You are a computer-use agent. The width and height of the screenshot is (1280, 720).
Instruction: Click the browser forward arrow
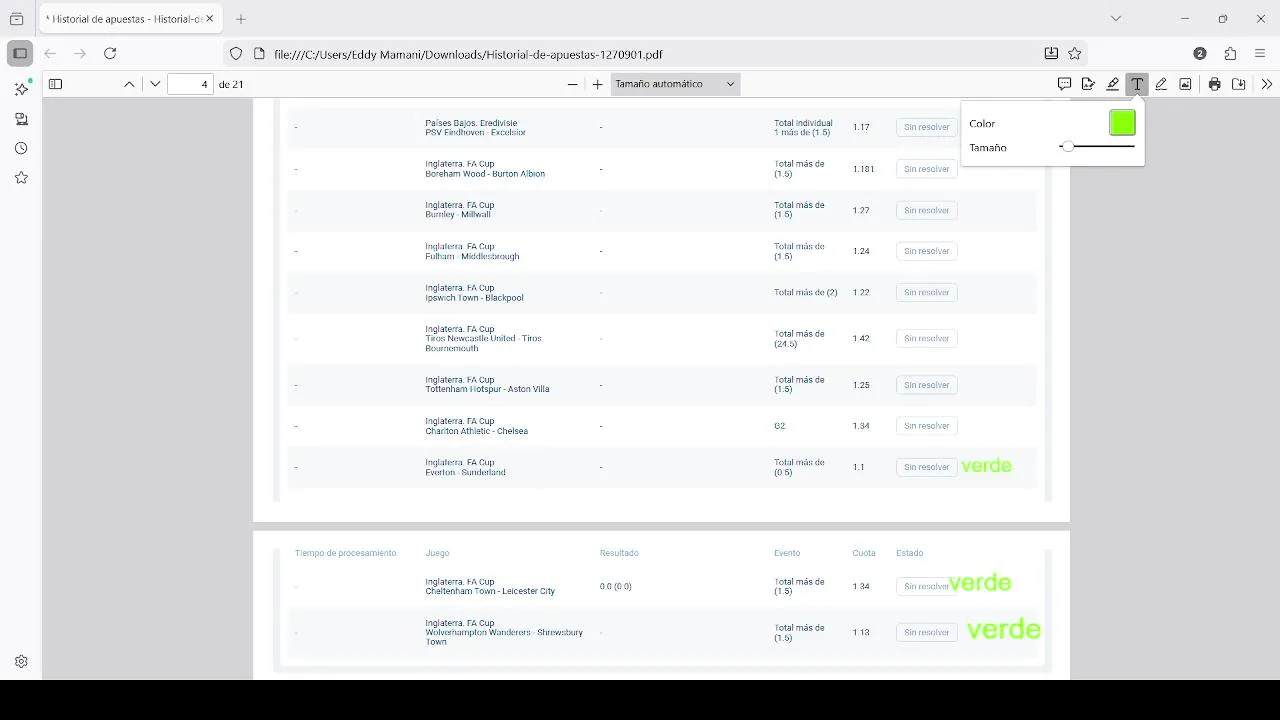pyautogui.click(x=80, y=53)
